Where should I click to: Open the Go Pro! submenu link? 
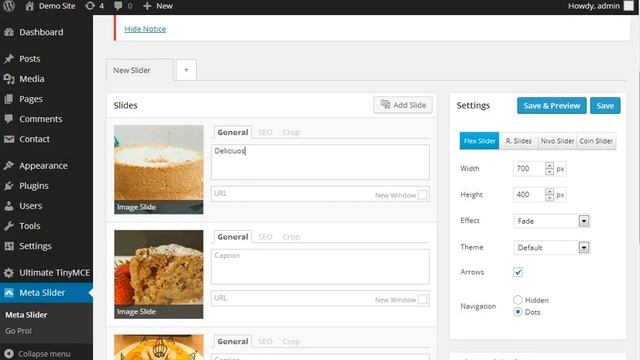point(18,331)
